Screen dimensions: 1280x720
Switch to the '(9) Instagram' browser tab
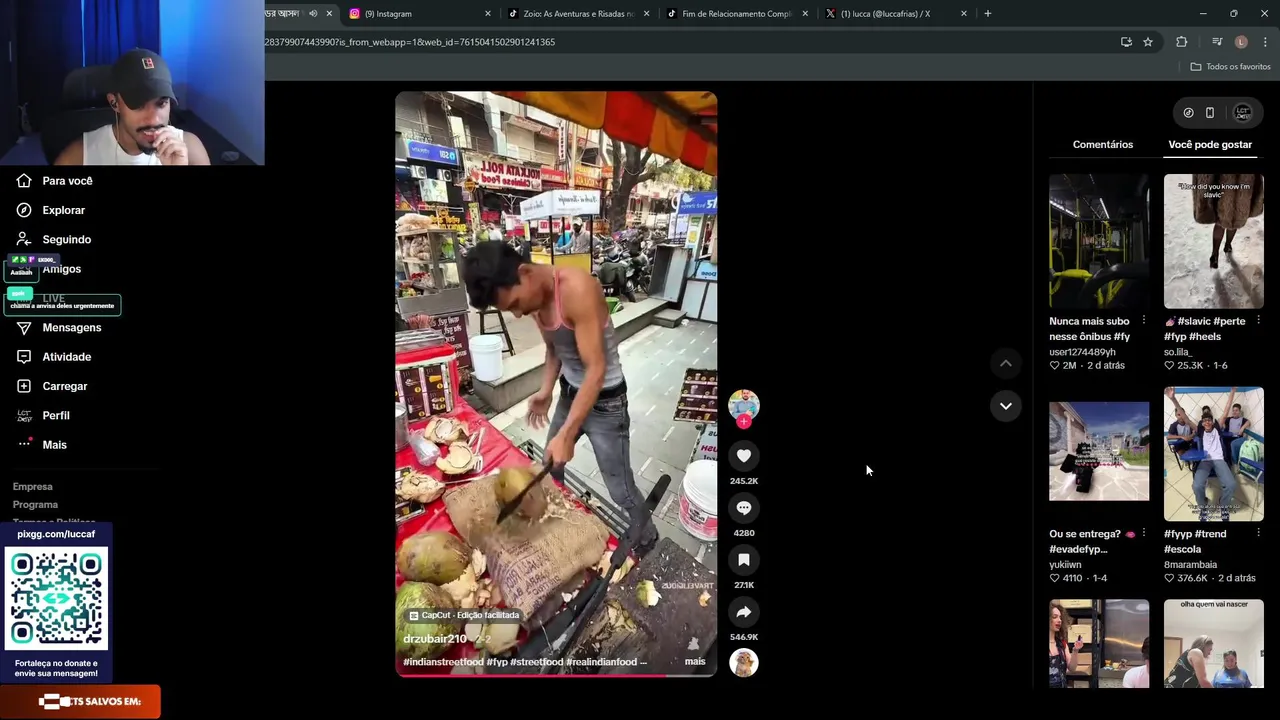(418, 14)
